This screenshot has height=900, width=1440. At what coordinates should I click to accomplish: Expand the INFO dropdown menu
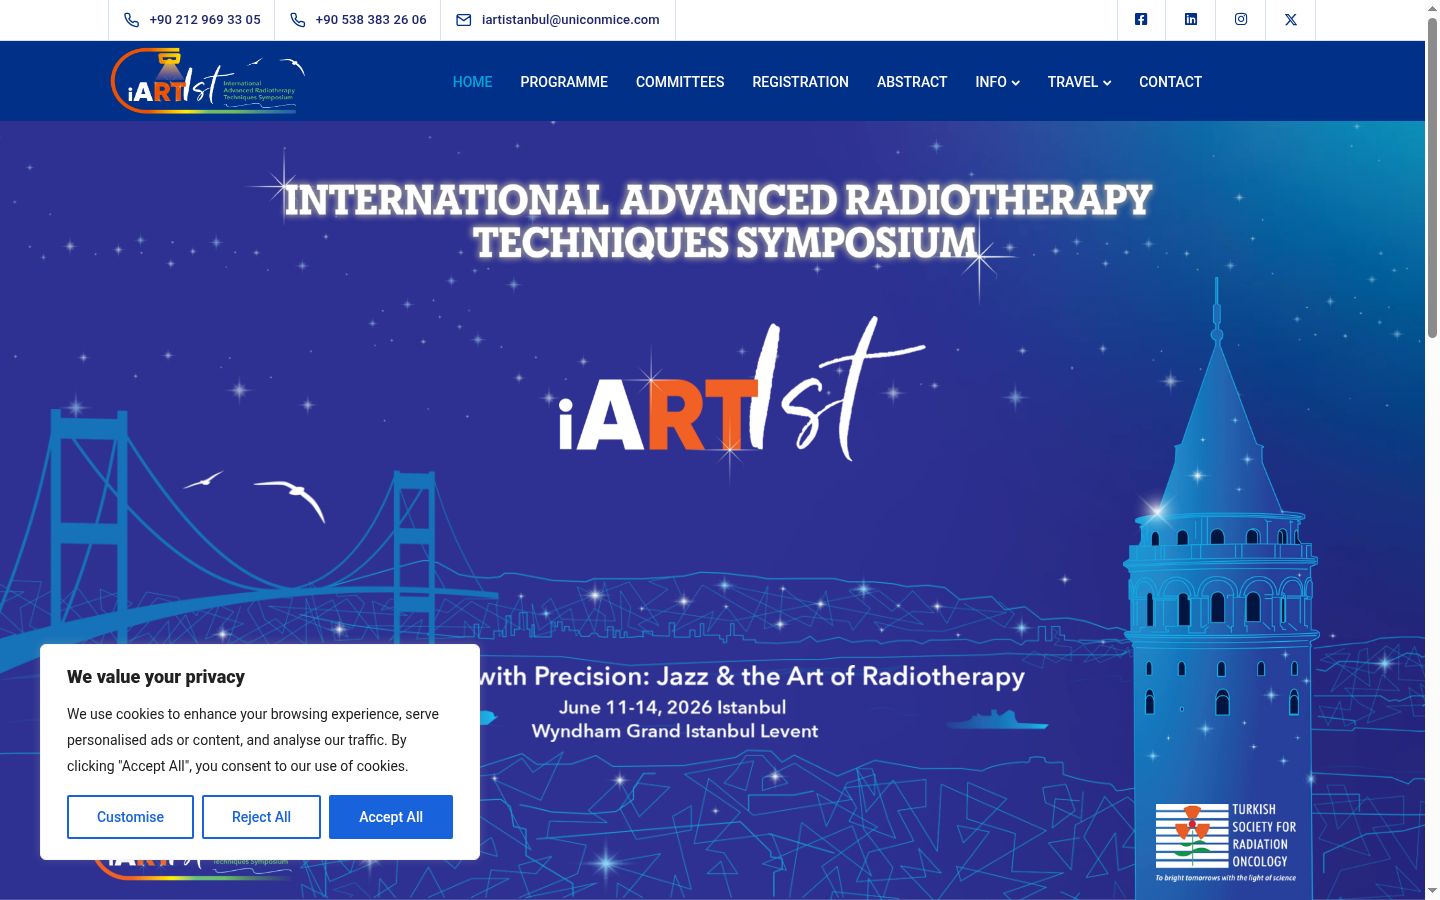997,82
